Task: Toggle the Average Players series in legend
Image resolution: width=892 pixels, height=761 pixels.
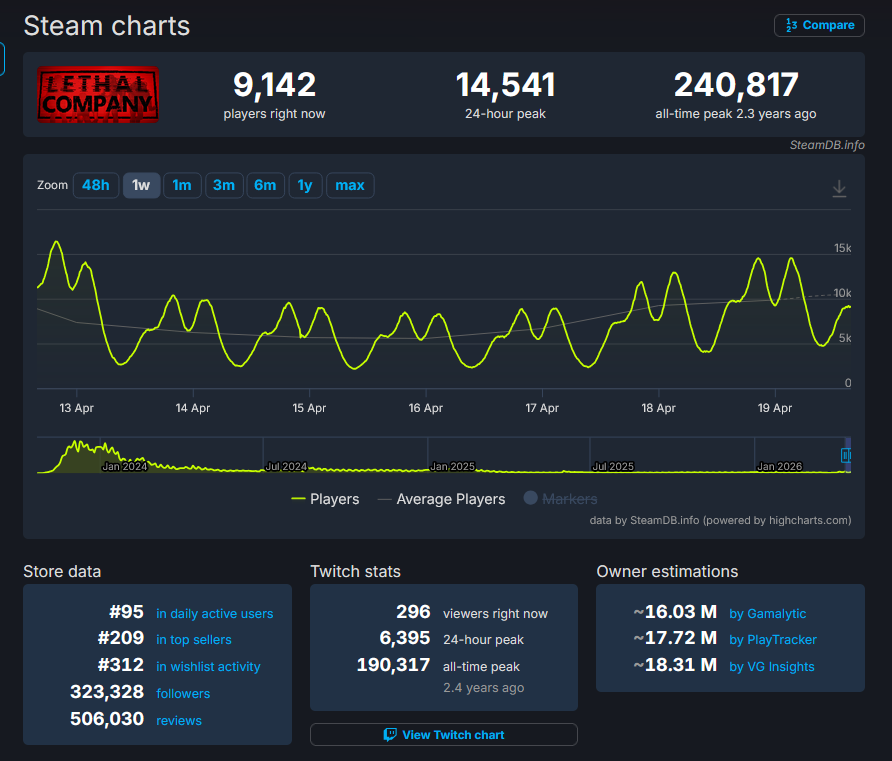Action: (441, 499)
